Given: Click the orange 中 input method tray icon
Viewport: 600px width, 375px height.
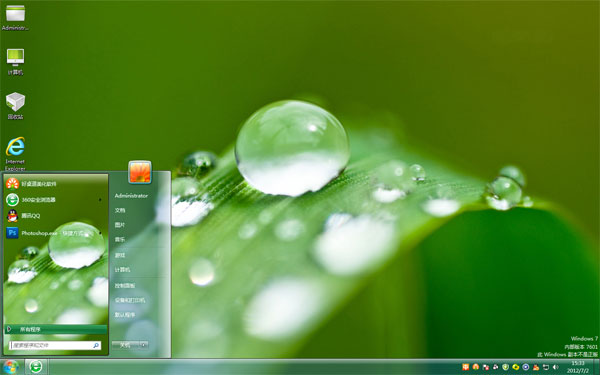Looking at the screenshot, I should [x=466, y=367].
